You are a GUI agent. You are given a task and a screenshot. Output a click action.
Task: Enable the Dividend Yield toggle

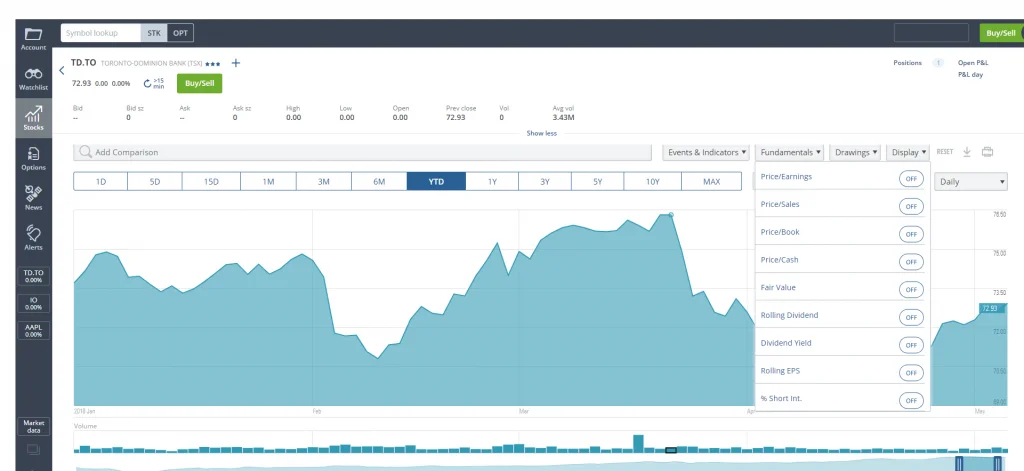click(910, 344)
